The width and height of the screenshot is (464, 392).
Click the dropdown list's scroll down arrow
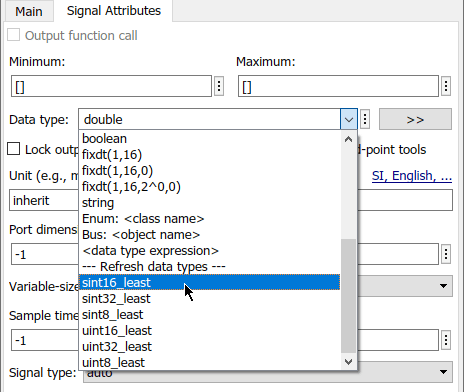pos(349,362)
